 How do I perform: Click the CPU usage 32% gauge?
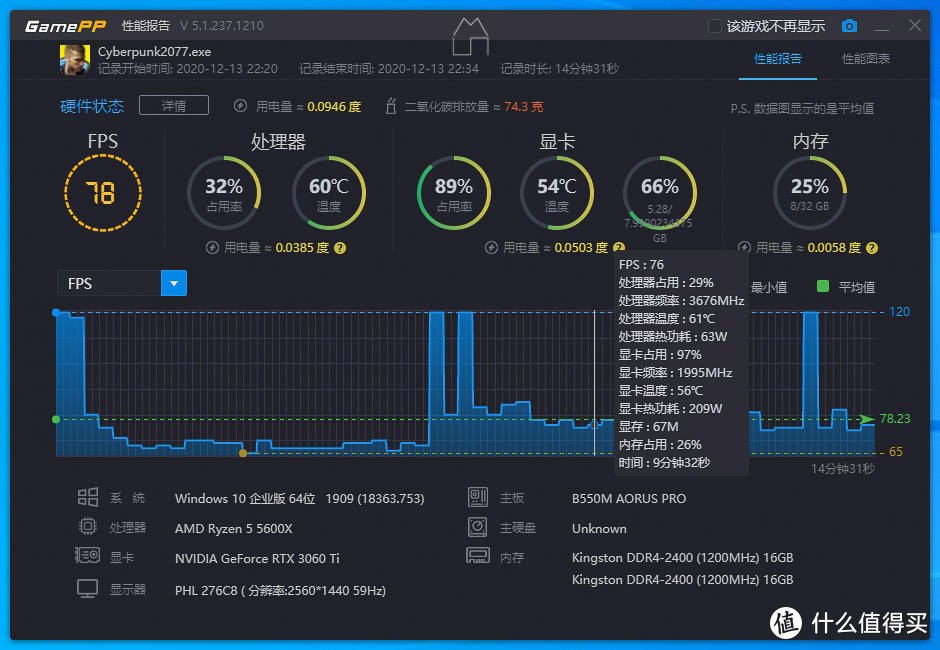coord(224,193)
